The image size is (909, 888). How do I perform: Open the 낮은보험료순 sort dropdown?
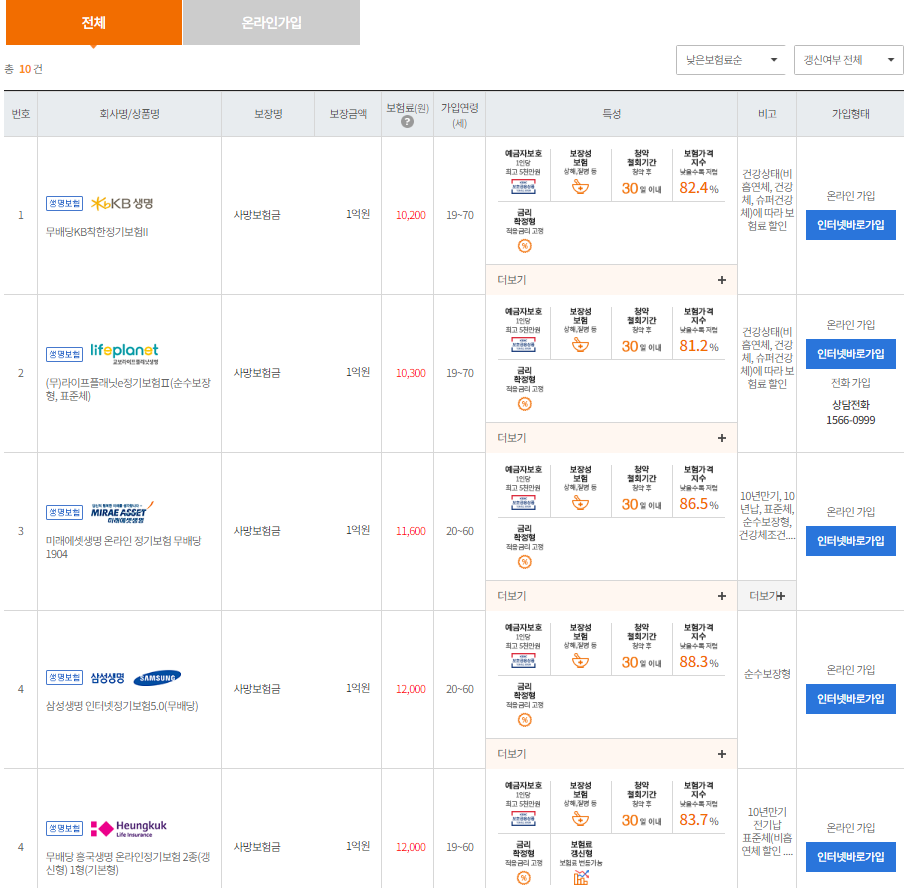tap(730, 60)
